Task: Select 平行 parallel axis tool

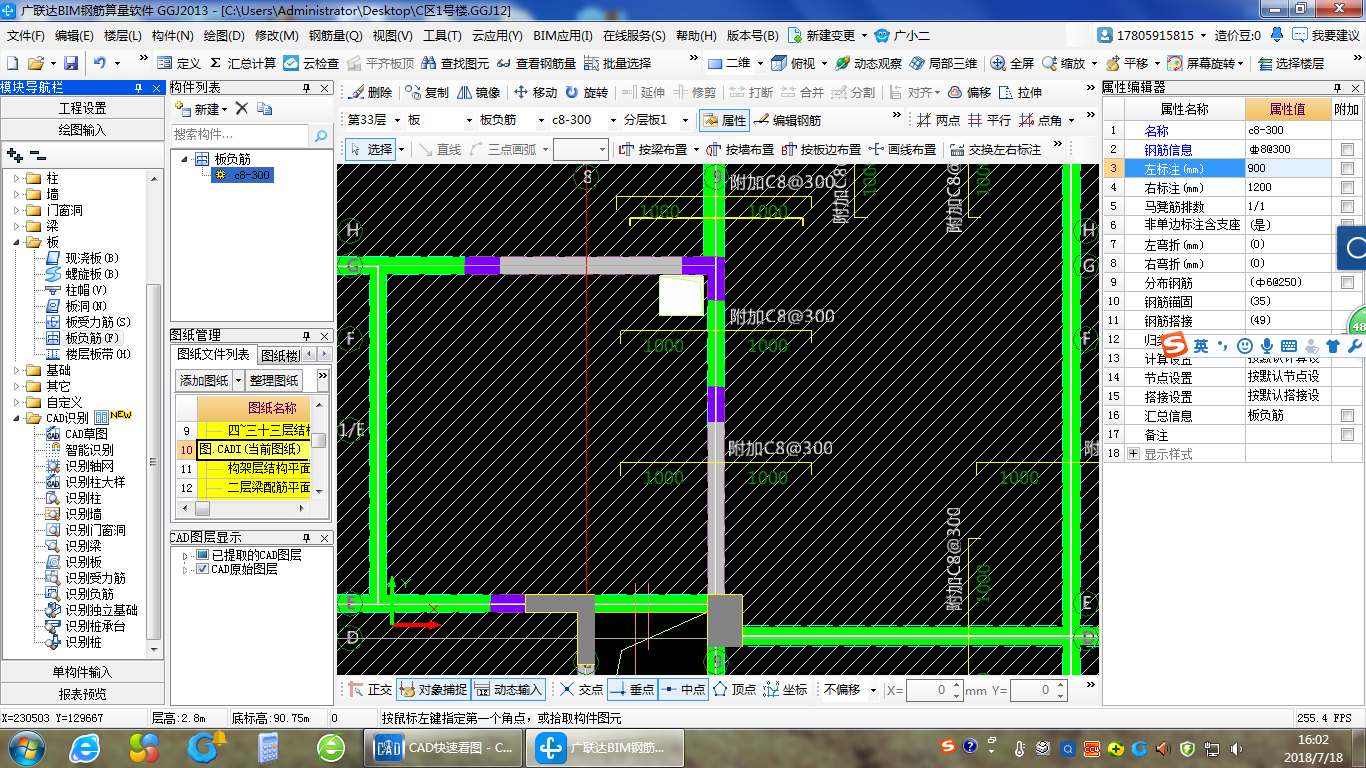Action: (989, 120)
